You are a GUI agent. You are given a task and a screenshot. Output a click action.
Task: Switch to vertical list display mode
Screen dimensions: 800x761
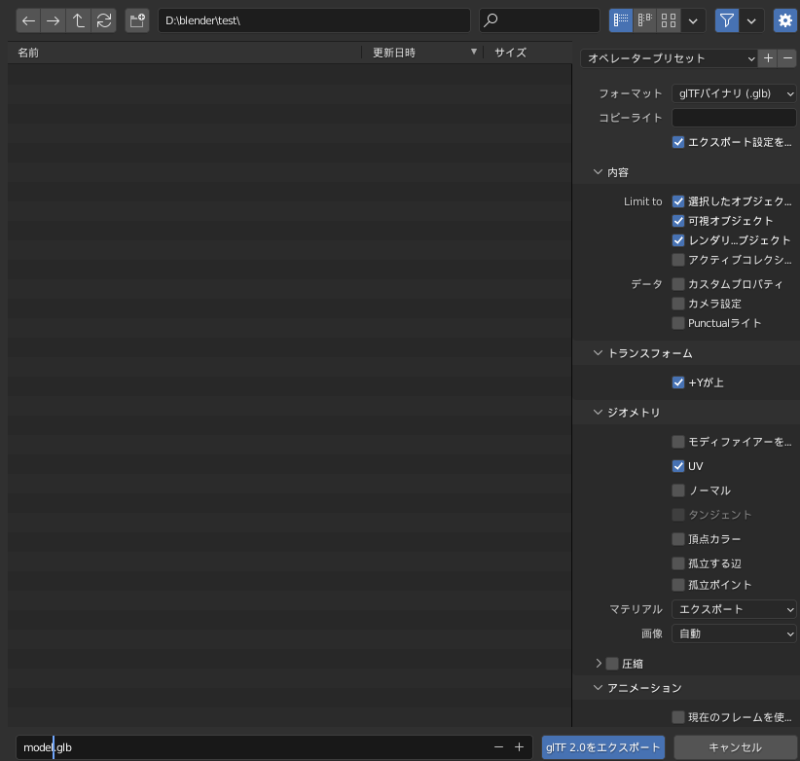[x=621, y=20]
